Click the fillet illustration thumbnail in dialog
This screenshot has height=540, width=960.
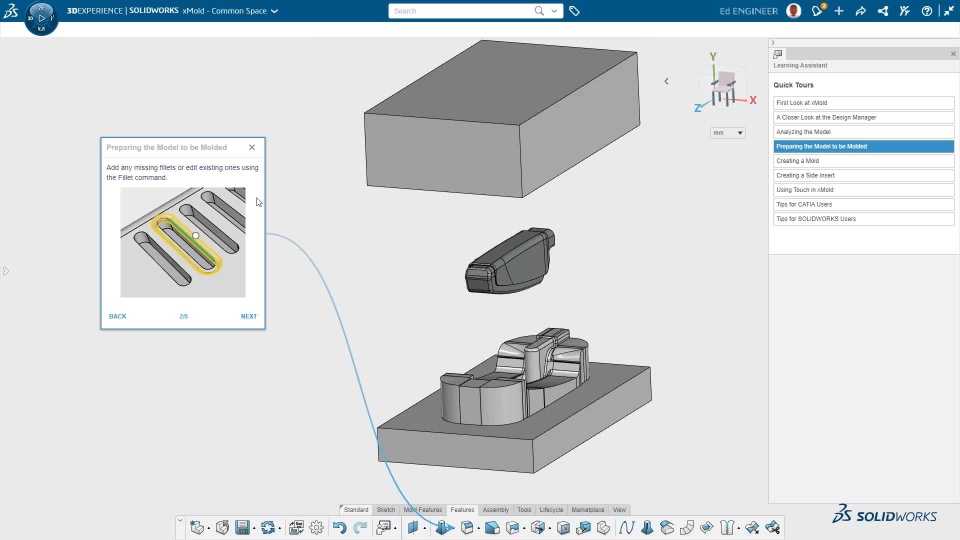[182, 242]
